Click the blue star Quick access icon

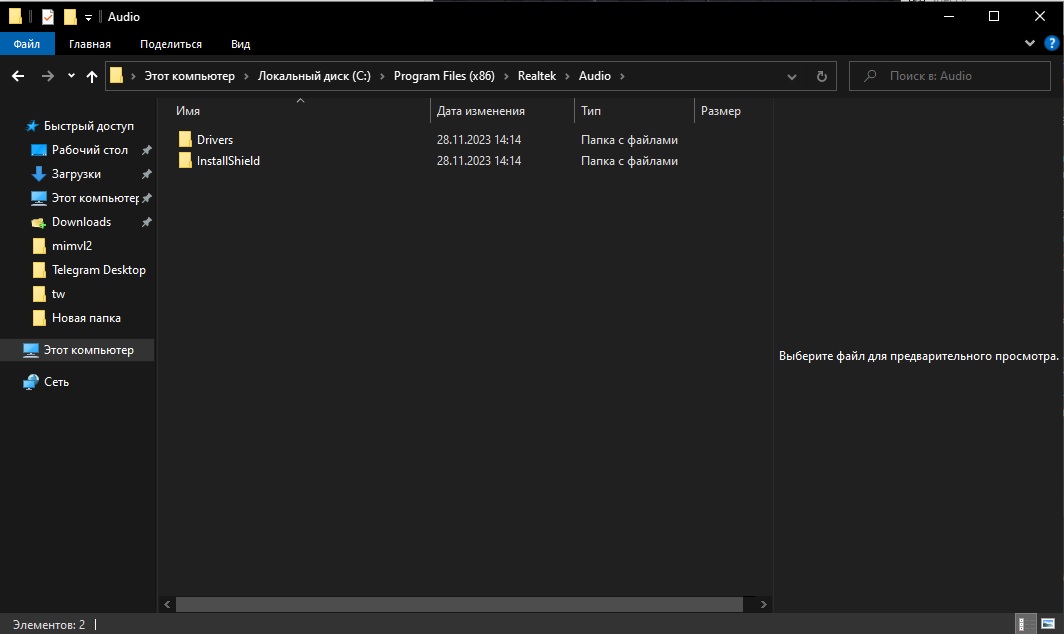[31, 126]
